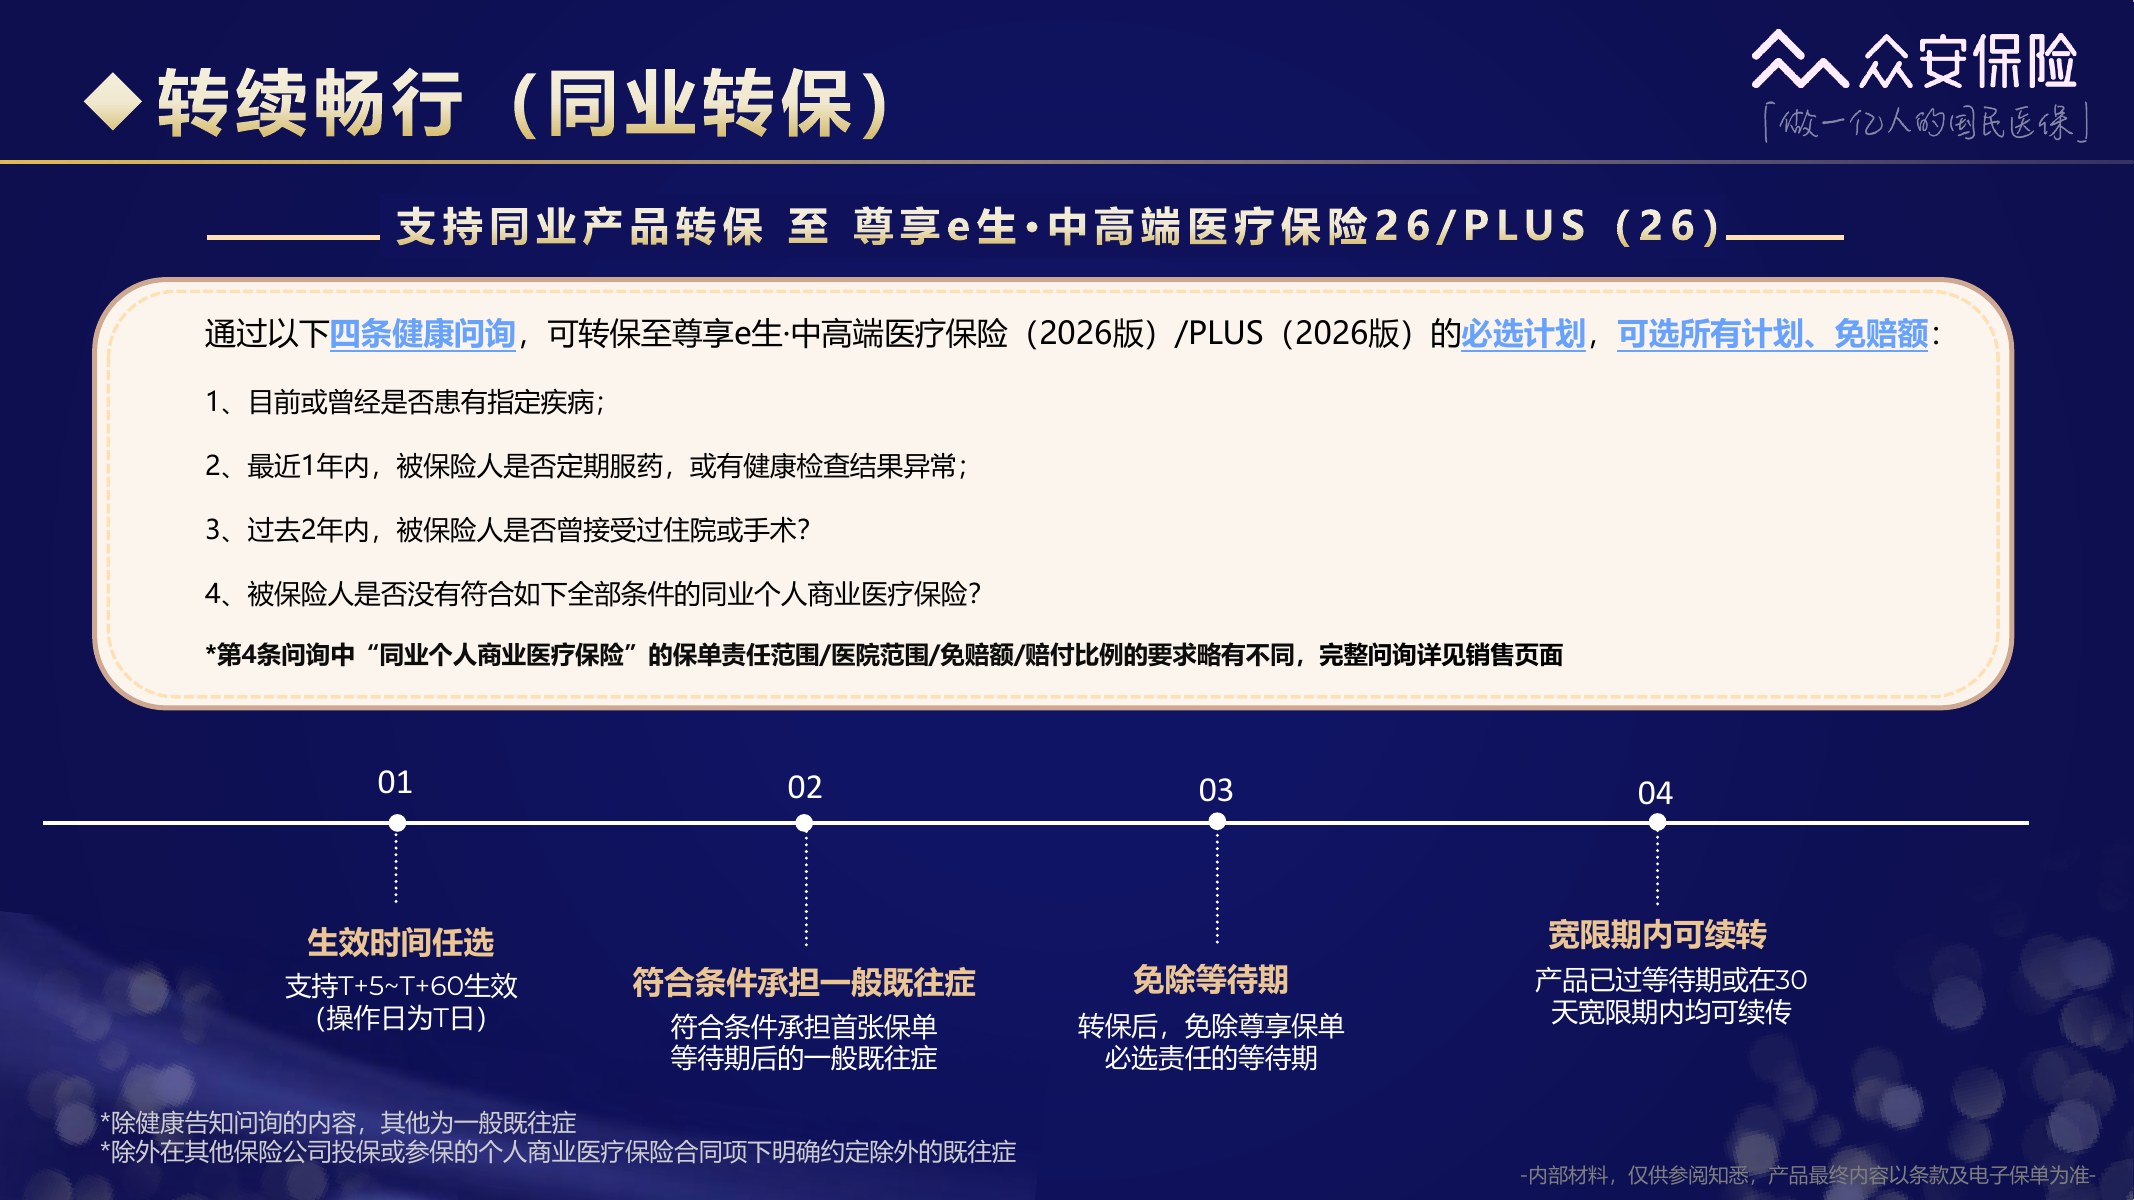2134x1200 pixels.
Task: Click question 2 最近1年内 定期服药
Action: (586, 466)
